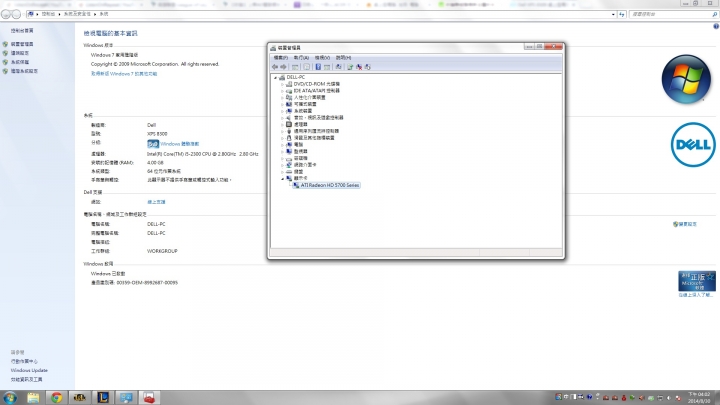The width and height of the screenshot is (720, 405).
Task: Expand the 系統裝置 node arrow
Action: pos(282,111)
